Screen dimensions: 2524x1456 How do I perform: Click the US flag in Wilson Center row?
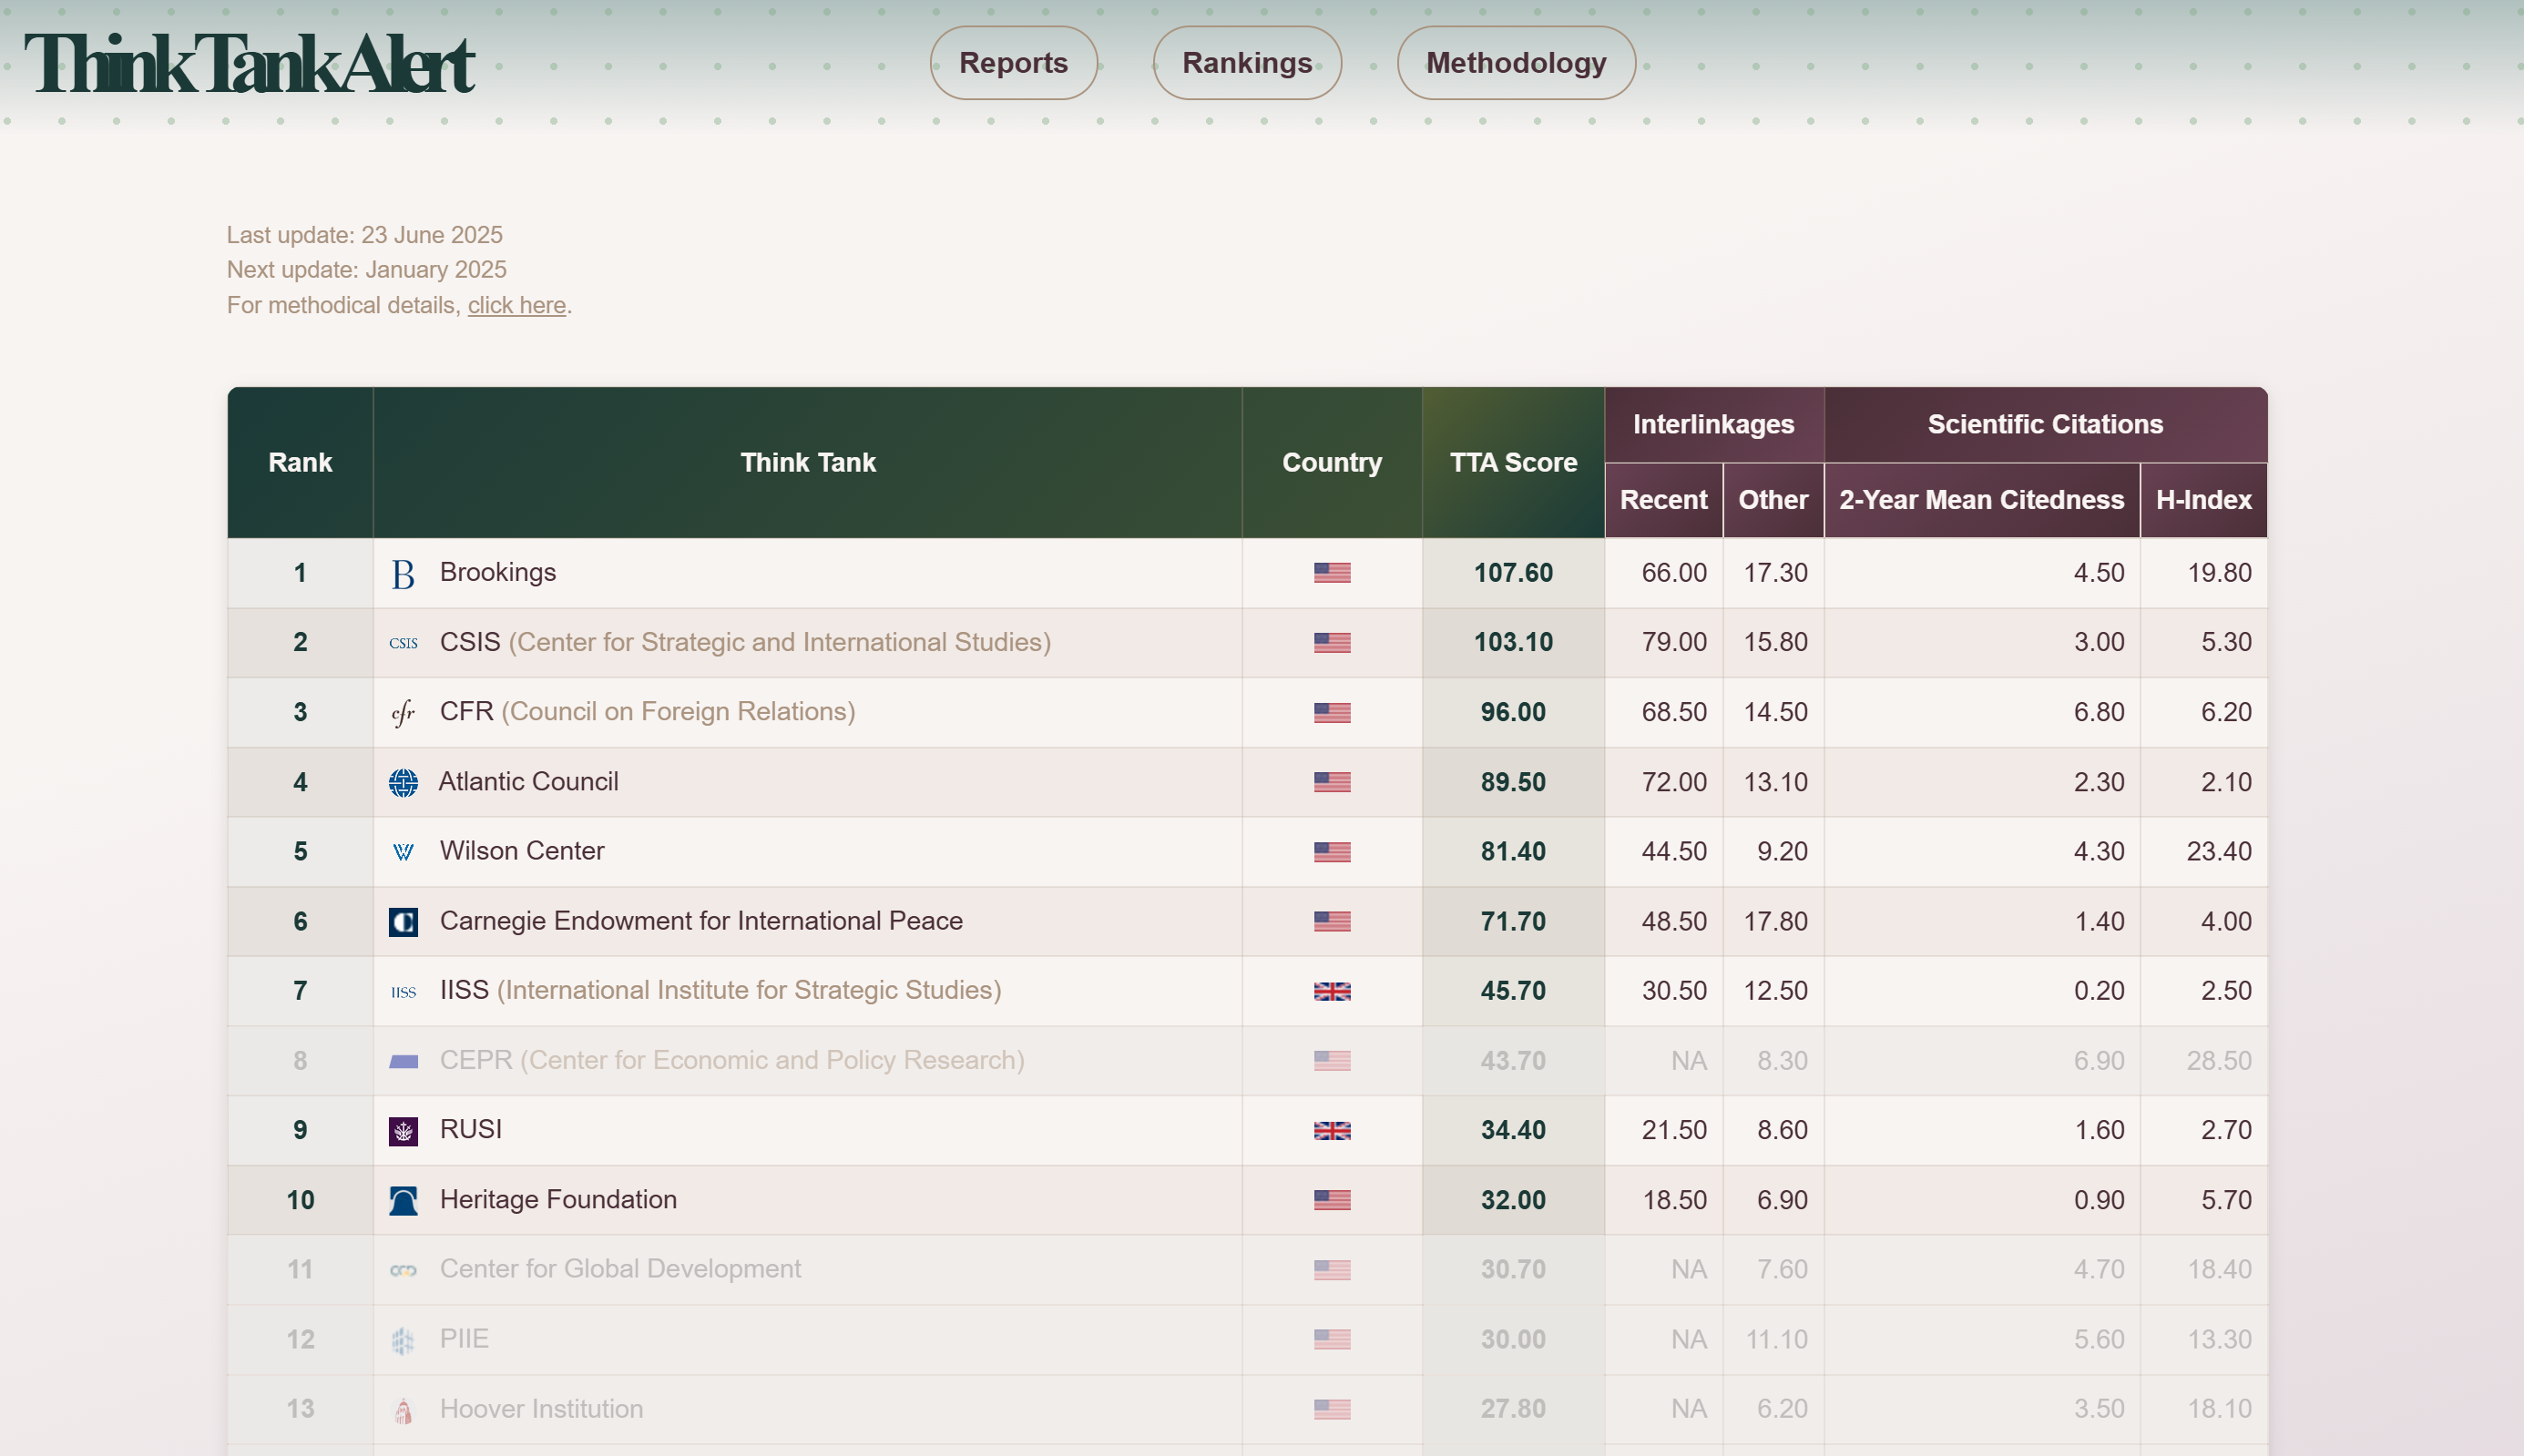click(x=1332, y=852)
